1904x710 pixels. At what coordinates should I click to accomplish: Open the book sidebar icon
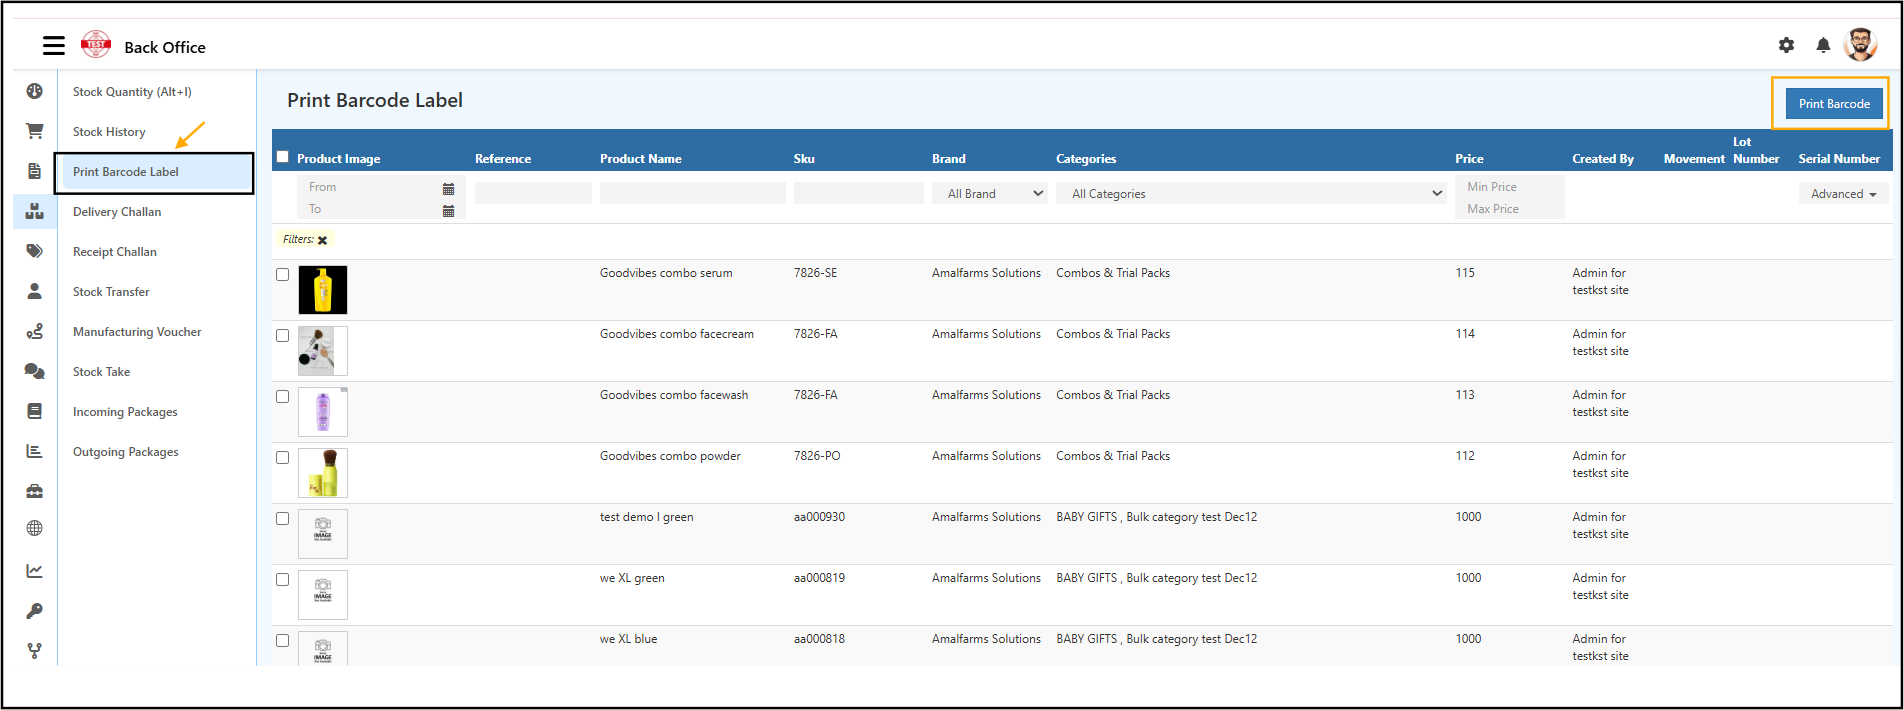tap(35, 411)
